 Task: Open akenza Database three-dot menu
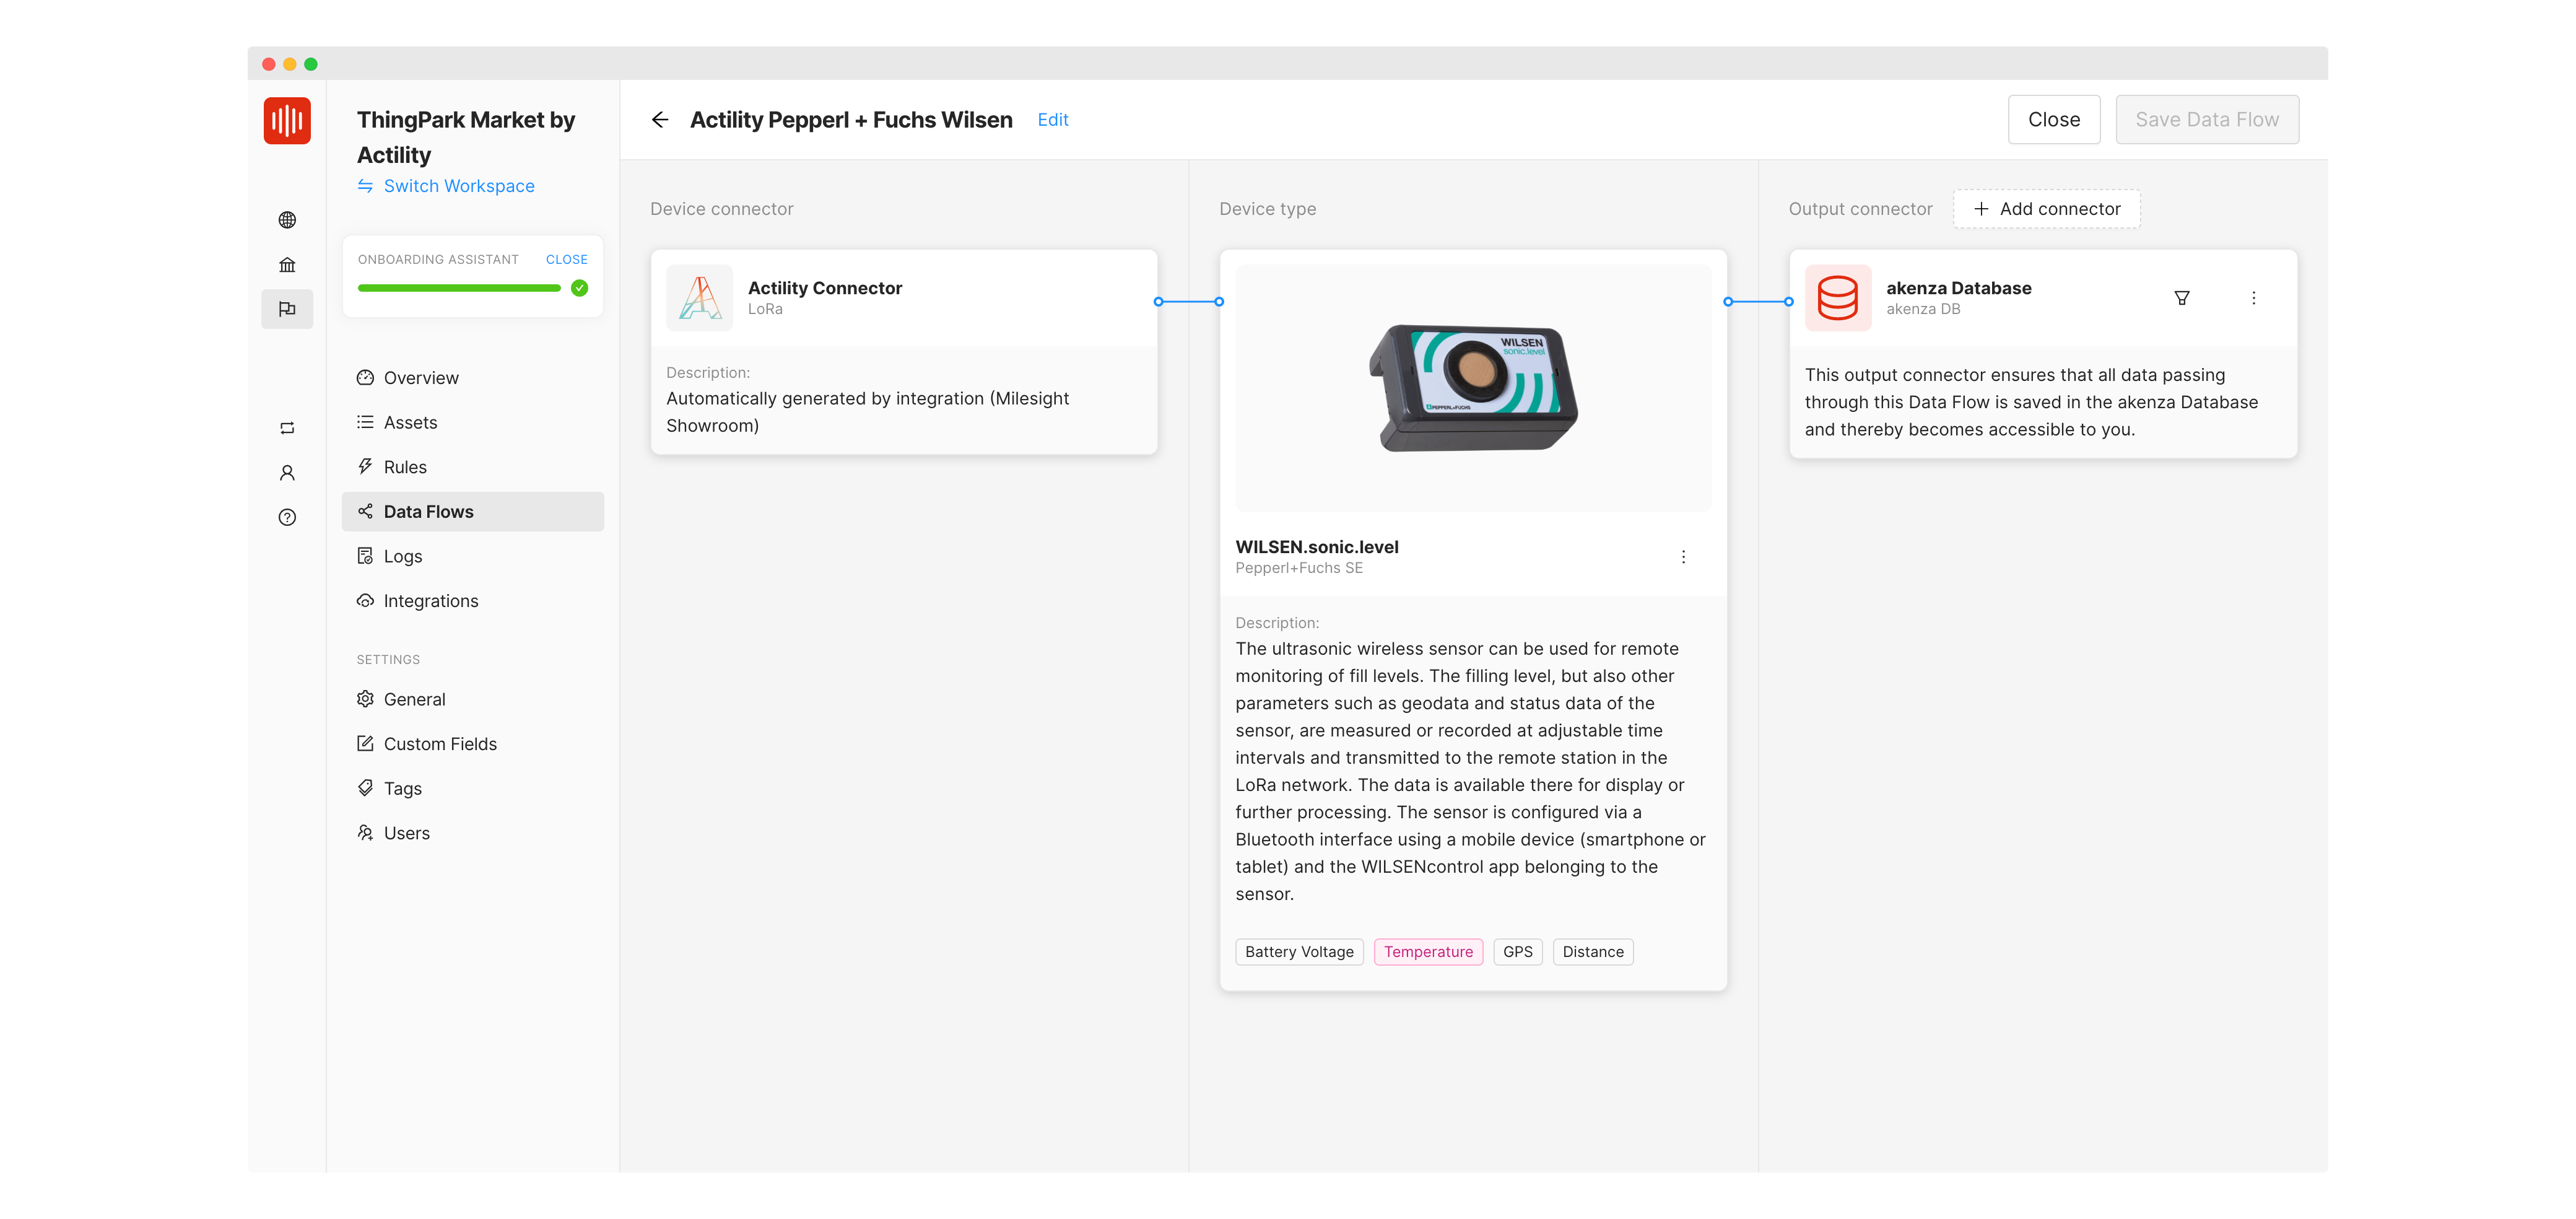point(2254,298)
